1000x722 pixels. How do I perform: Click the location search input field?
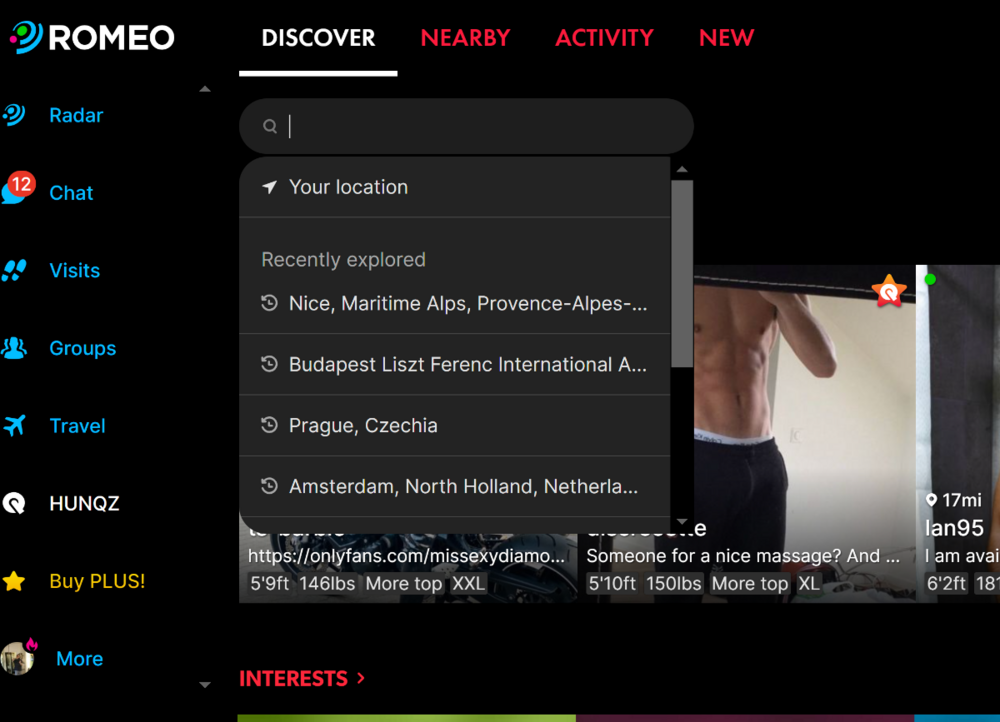pyautogui.click(x=480, y=126)
